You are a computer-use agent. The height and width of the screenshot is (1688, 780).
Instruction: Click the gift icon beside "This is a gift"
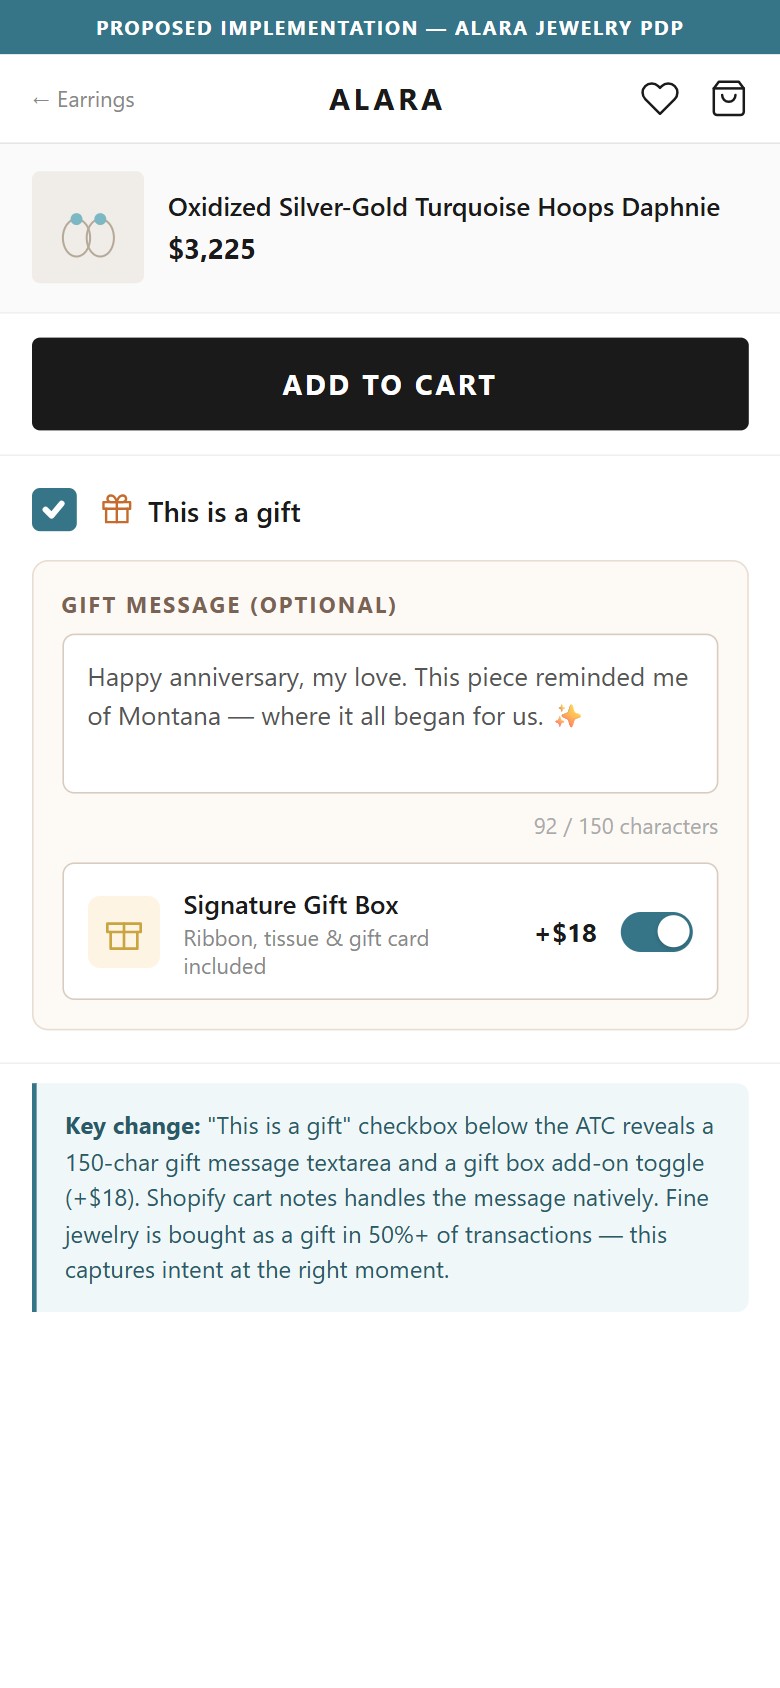tap(117, 510)
